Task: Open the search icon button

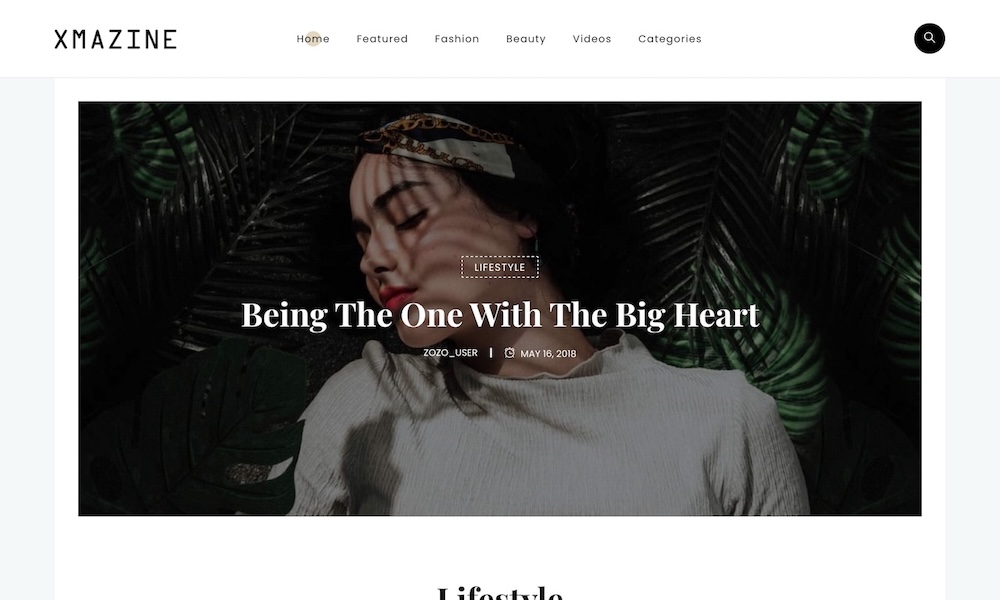Action: coord(929,38)
